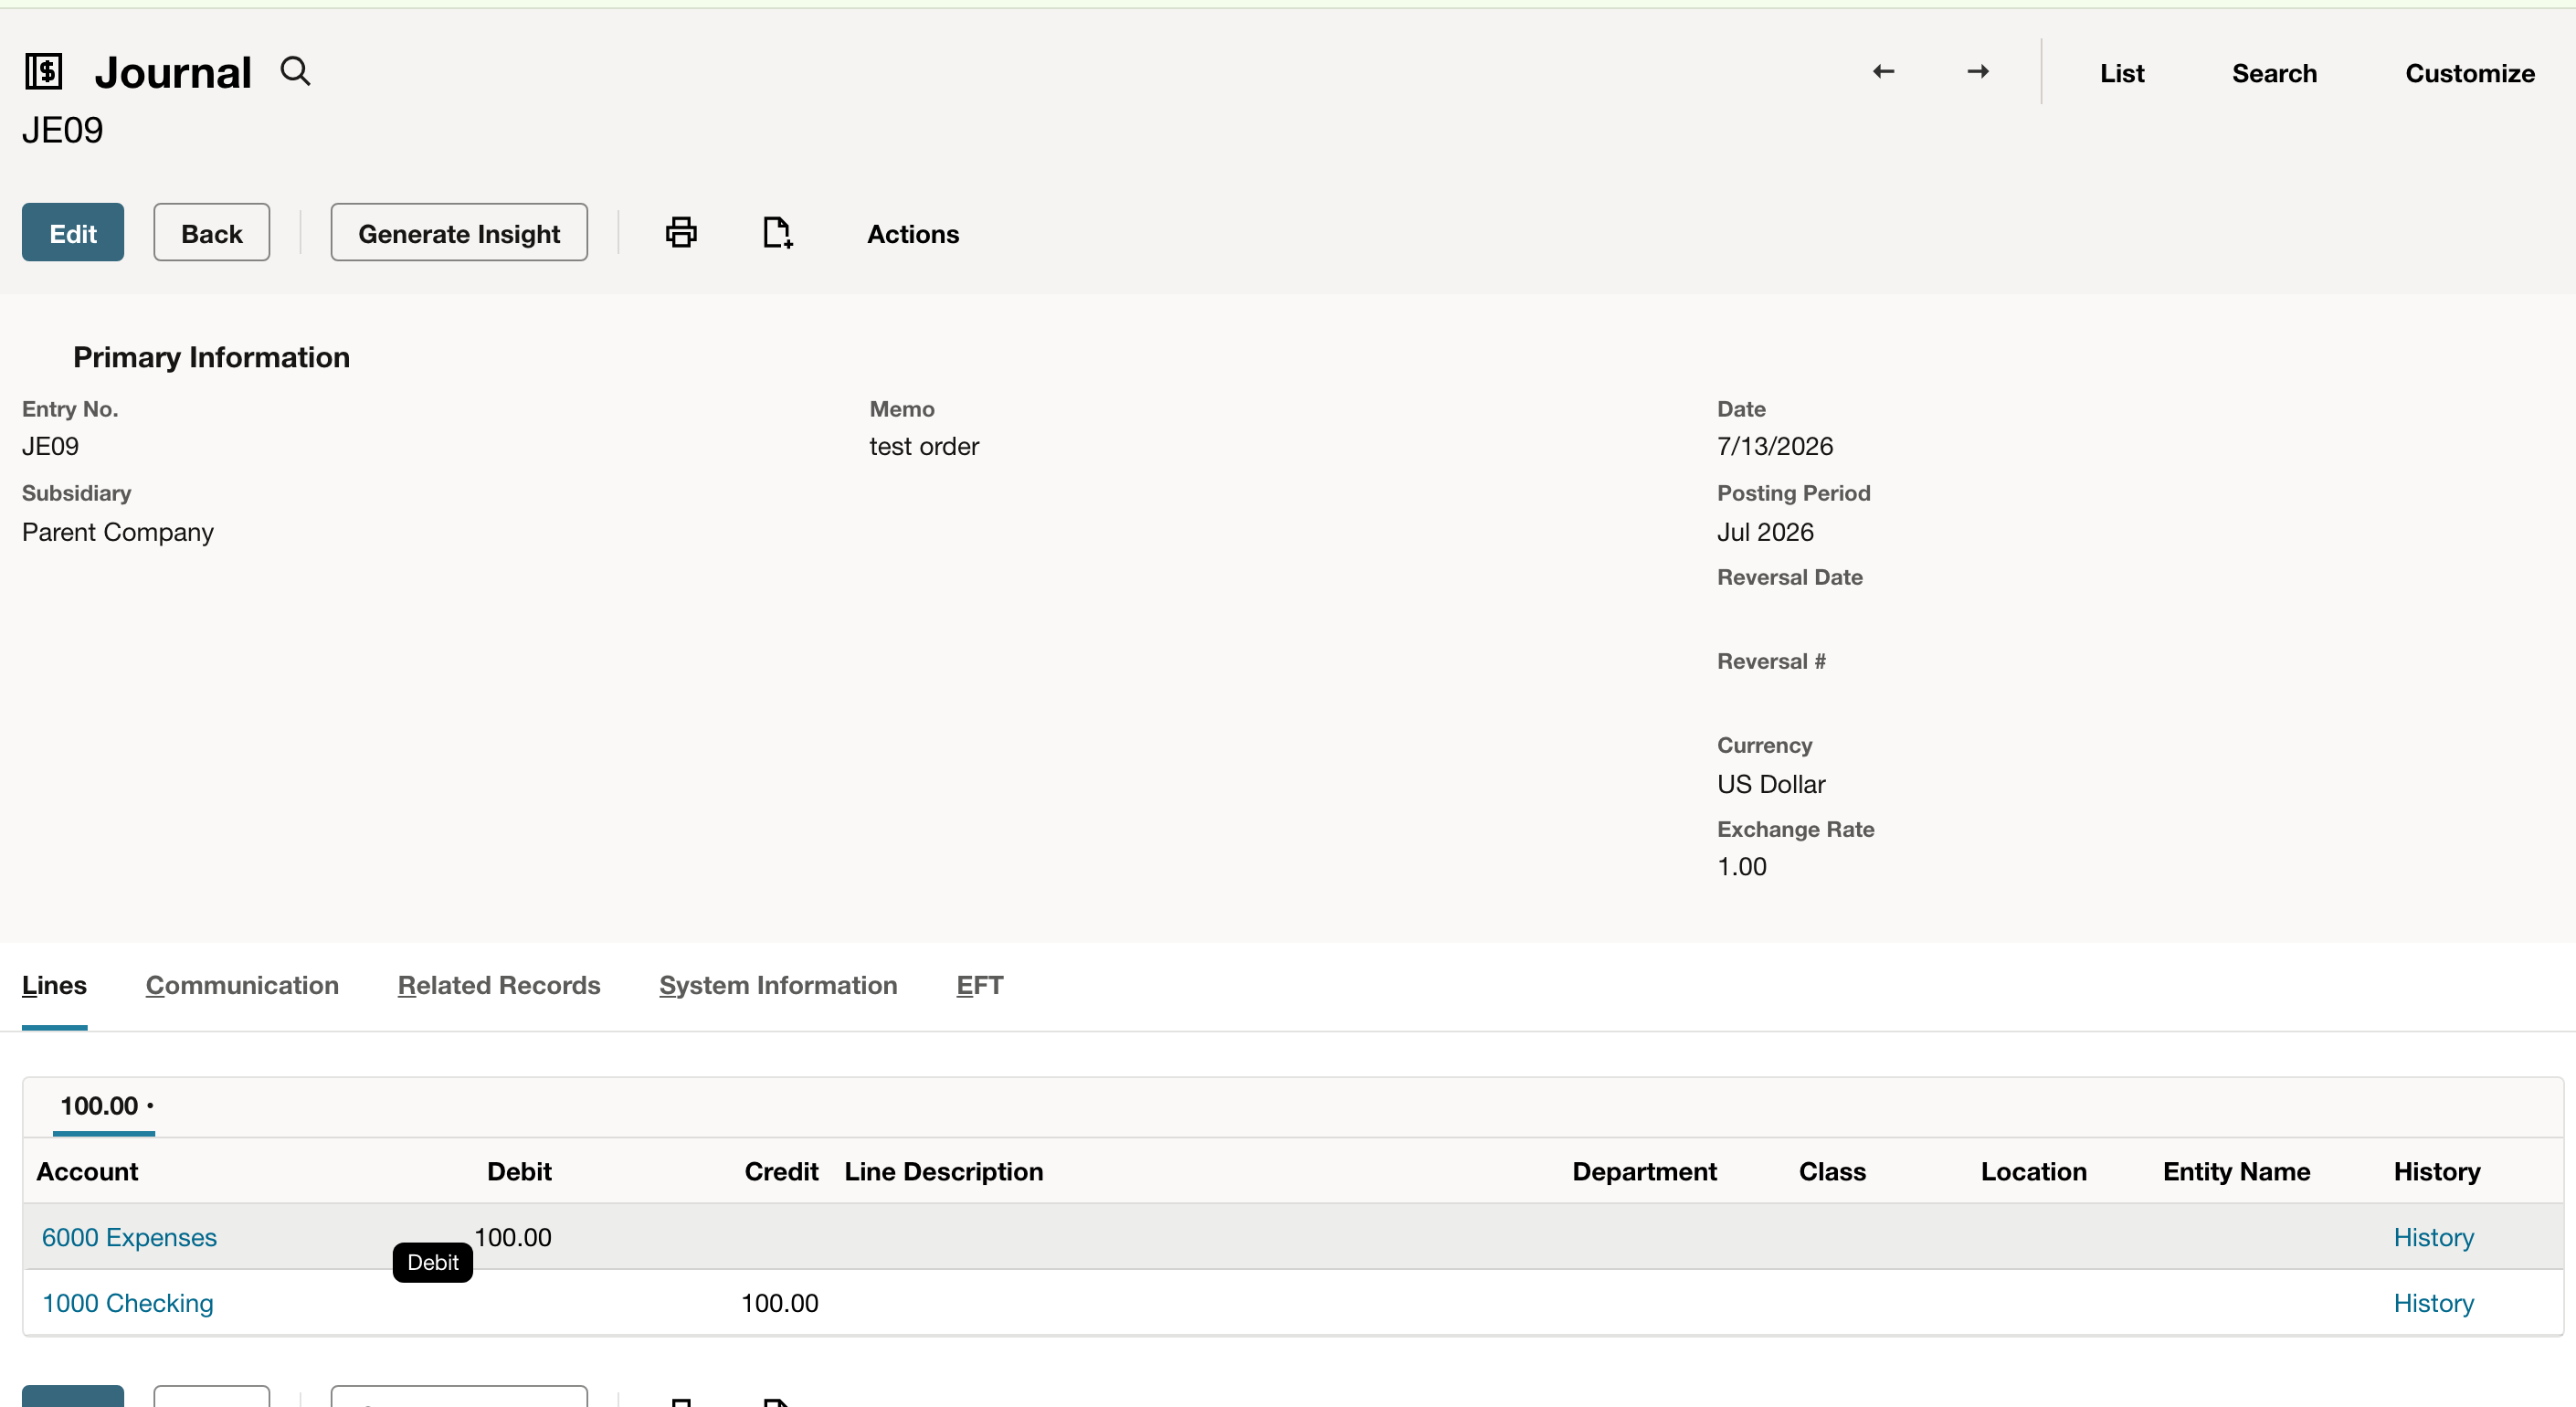Select the 100.00 sublist tab
The width and height of the screenshot is (2576, 1407).
pos(104,1106)
